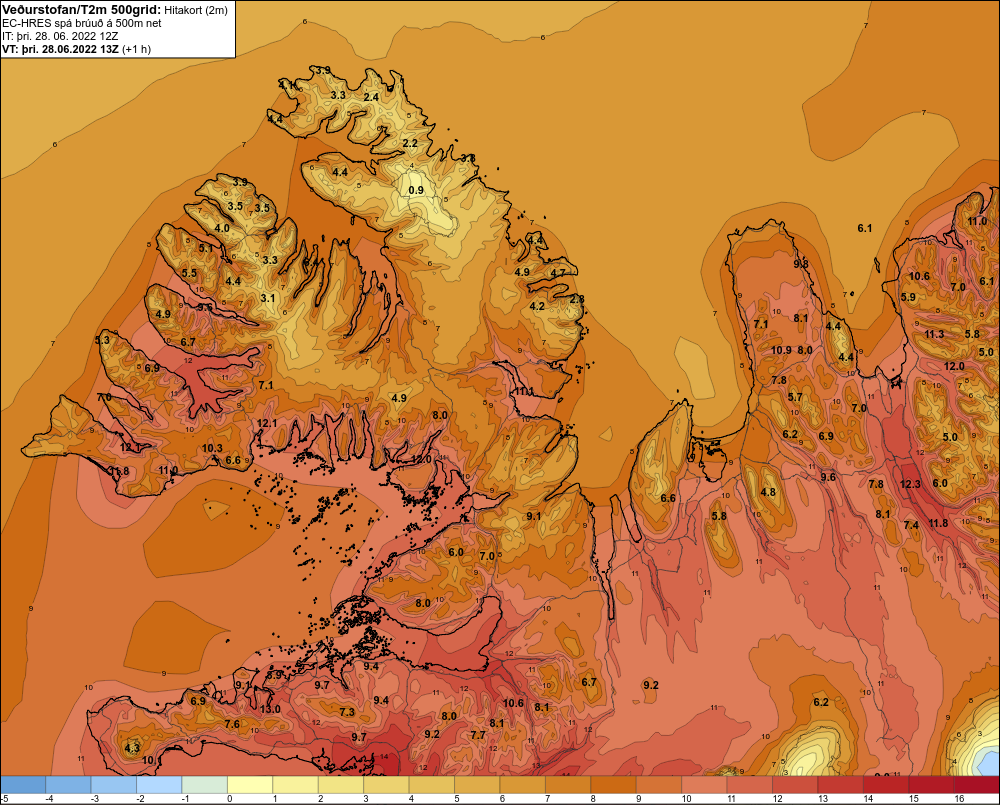The height and width of the screenshot is (805, 1000).
Task: Select the 2.2 temperature value
Action: pos(410,143)
